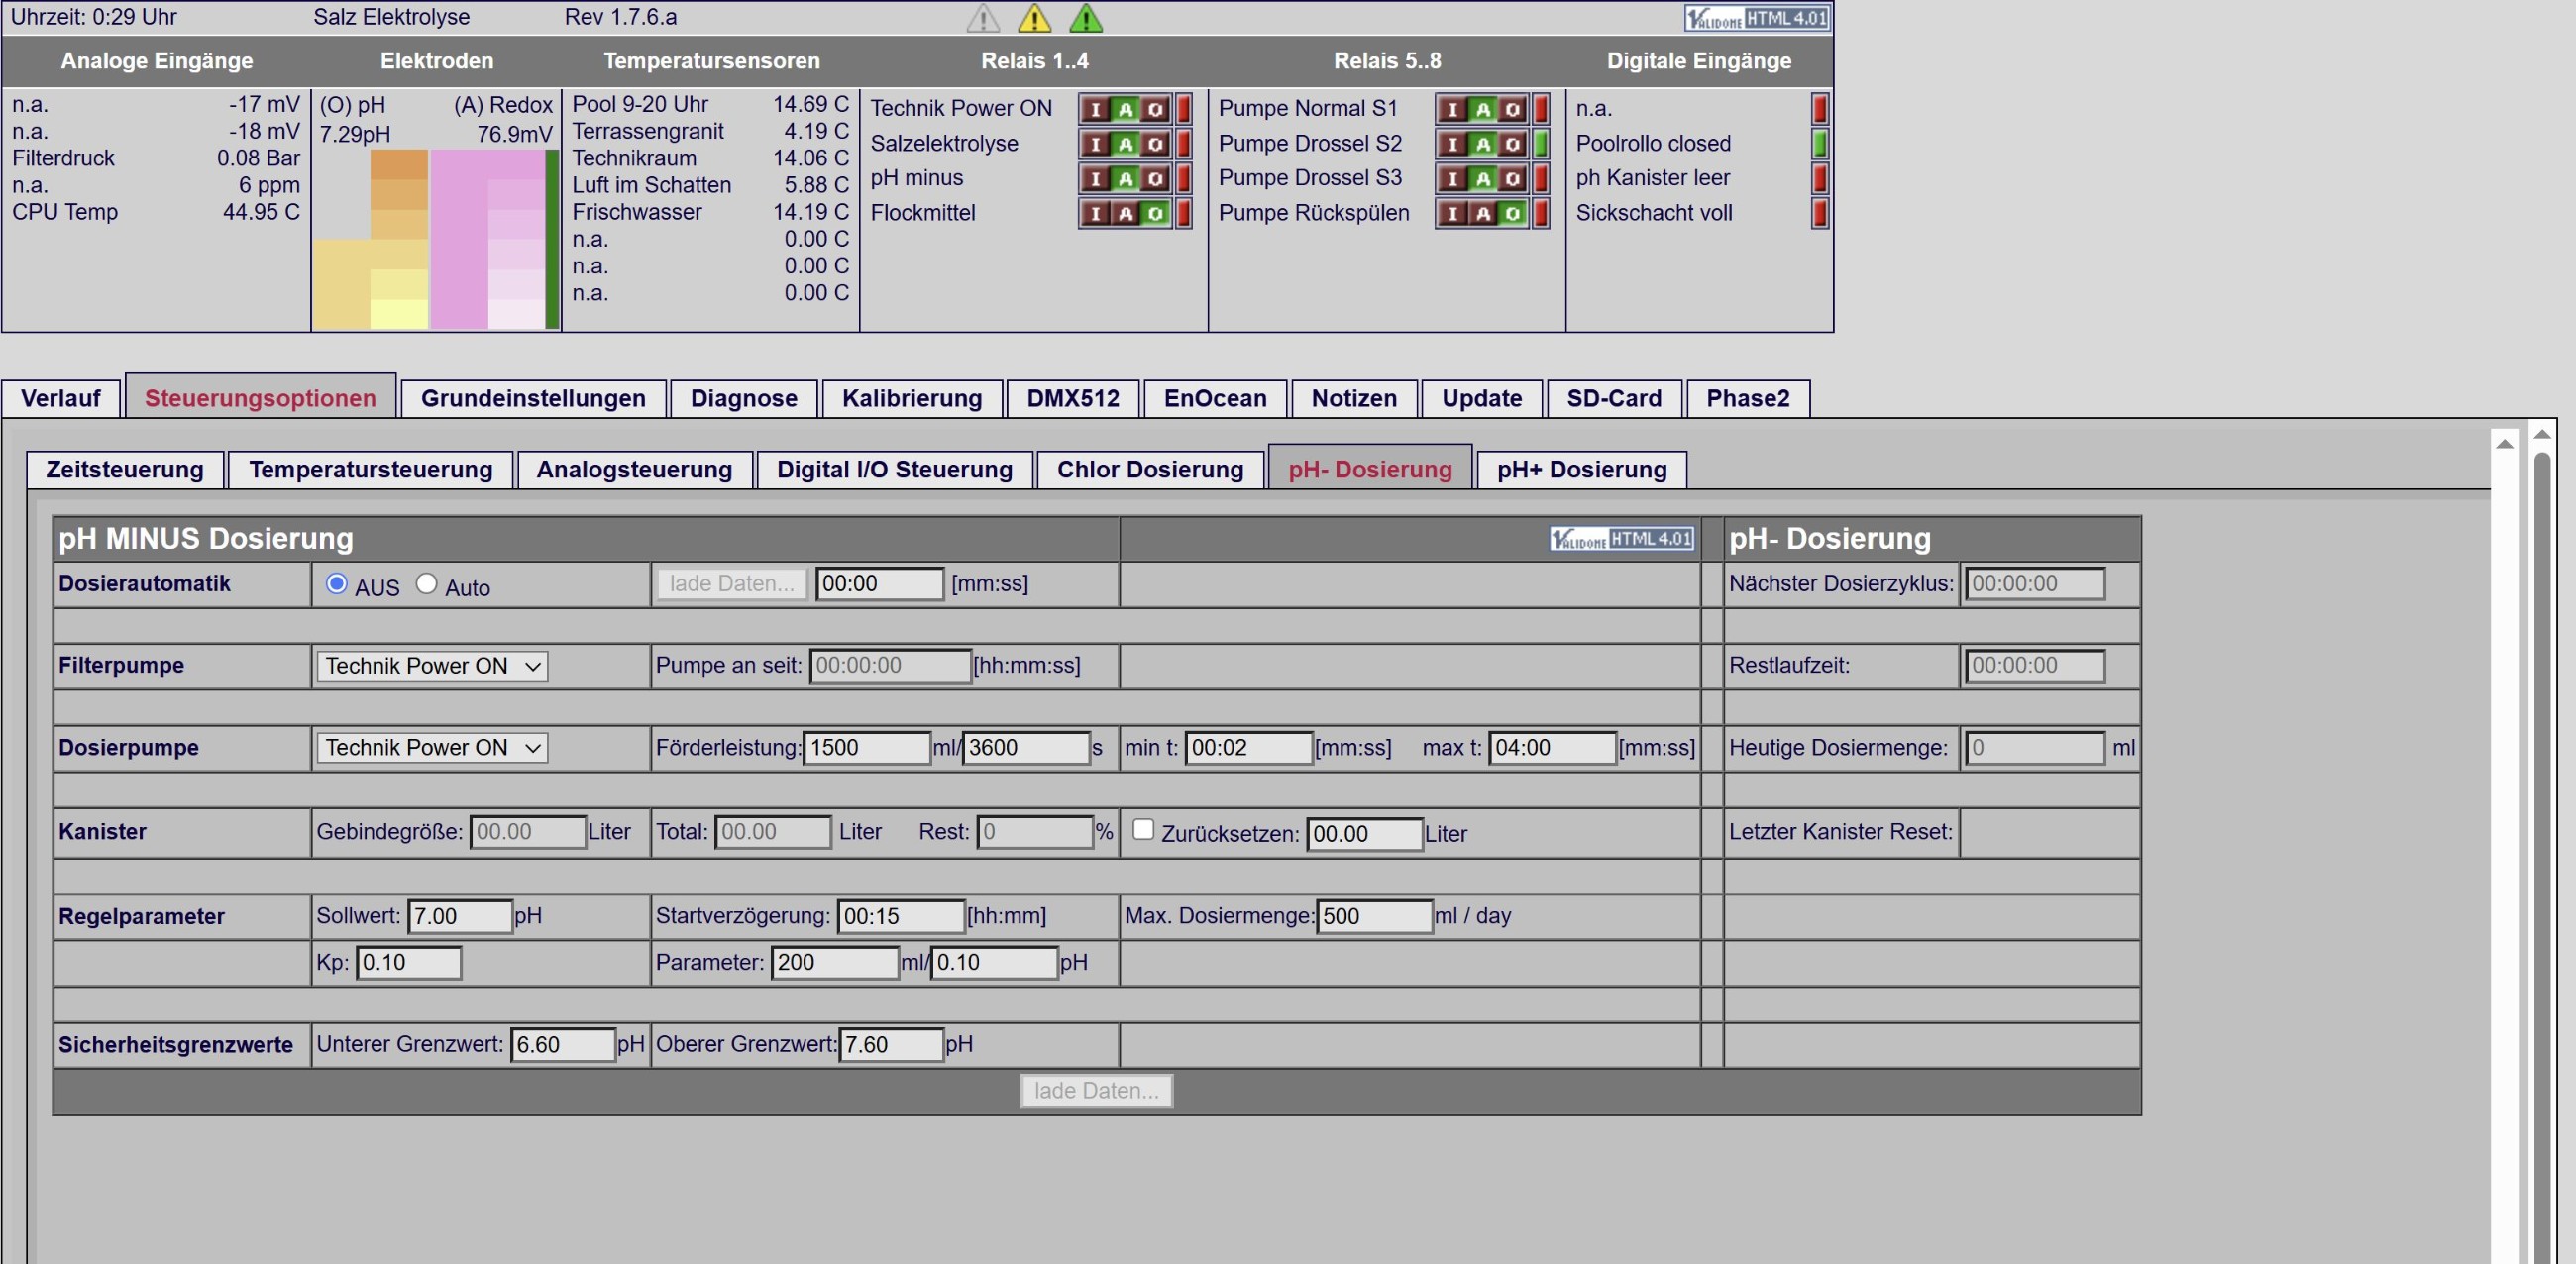This screenshot has height=1264, width=2576.
Task: Set Salzelektrolyse relay to I mode
Action: [1095, 144]
